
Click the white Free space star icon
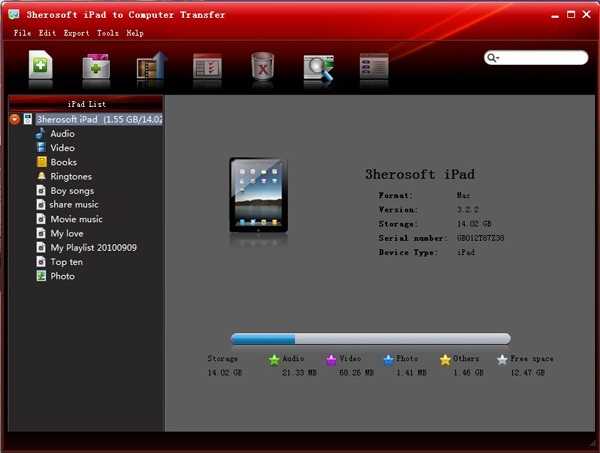502,360
